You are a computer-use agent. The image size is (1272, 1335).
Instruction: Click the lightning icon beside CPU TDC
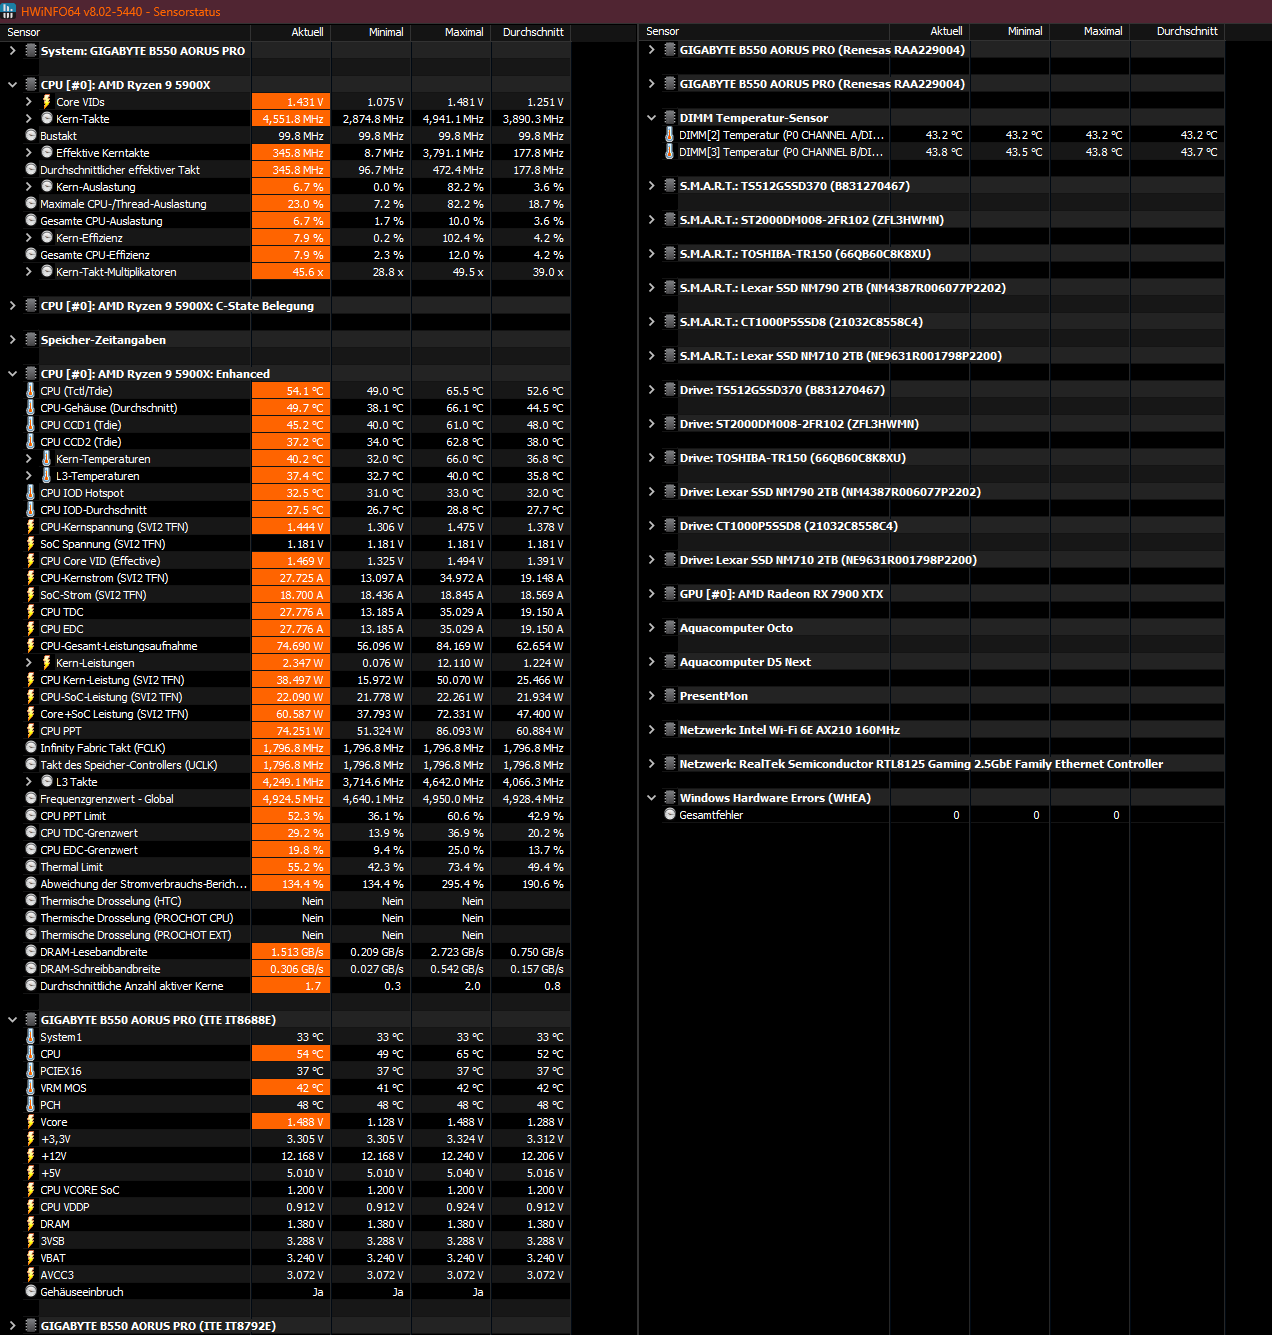30,612
